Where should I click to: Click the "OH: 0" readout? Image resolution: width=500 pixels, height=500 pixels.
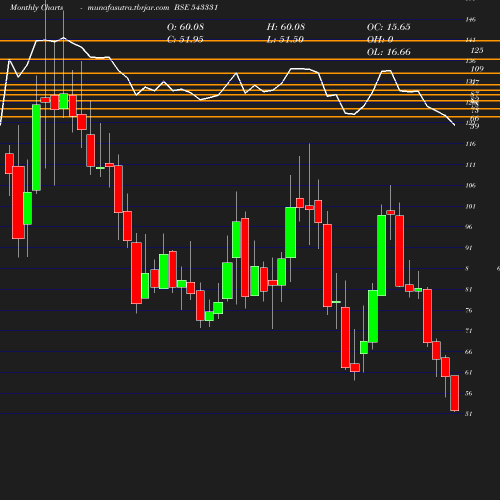[380, 39]
